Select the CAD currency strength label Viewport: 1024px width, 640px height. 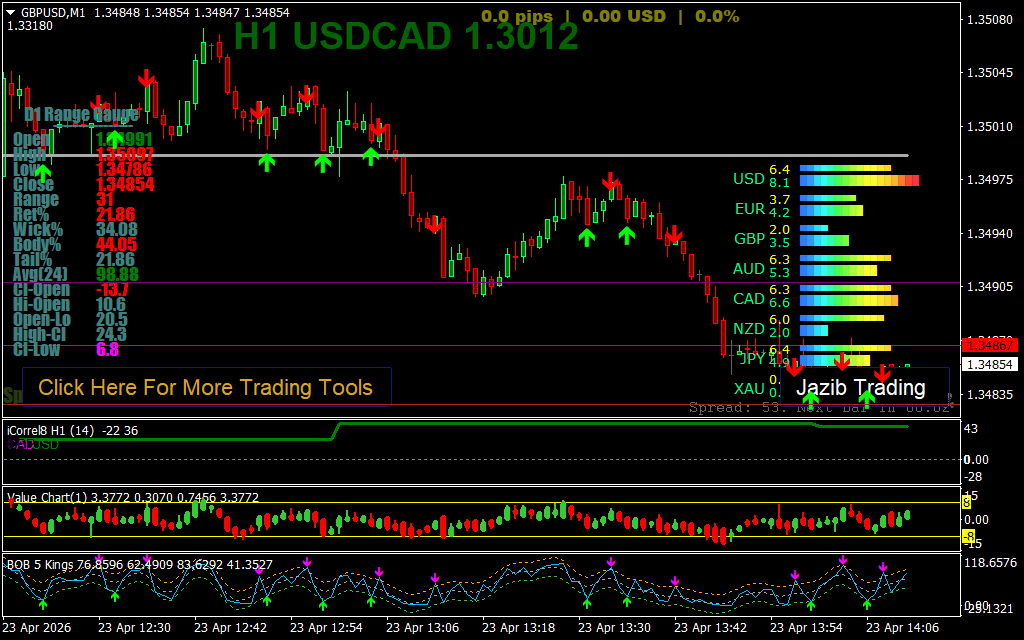tap(749, 299)
